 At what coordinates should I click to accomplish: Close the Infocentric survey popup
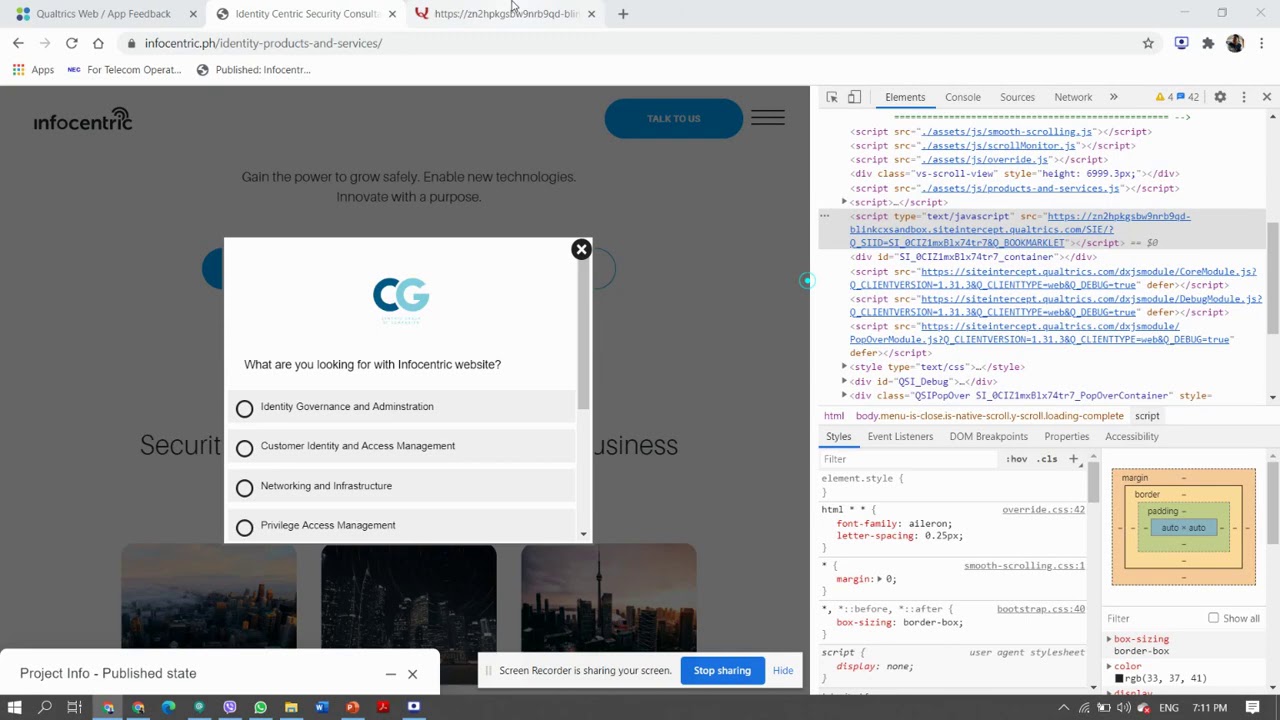581,249
